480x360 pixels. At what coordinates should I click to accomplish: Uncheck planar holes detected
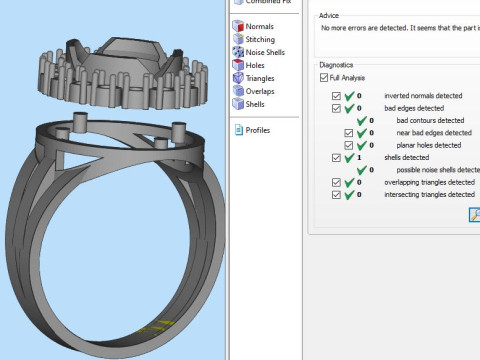tap(348, 145)
